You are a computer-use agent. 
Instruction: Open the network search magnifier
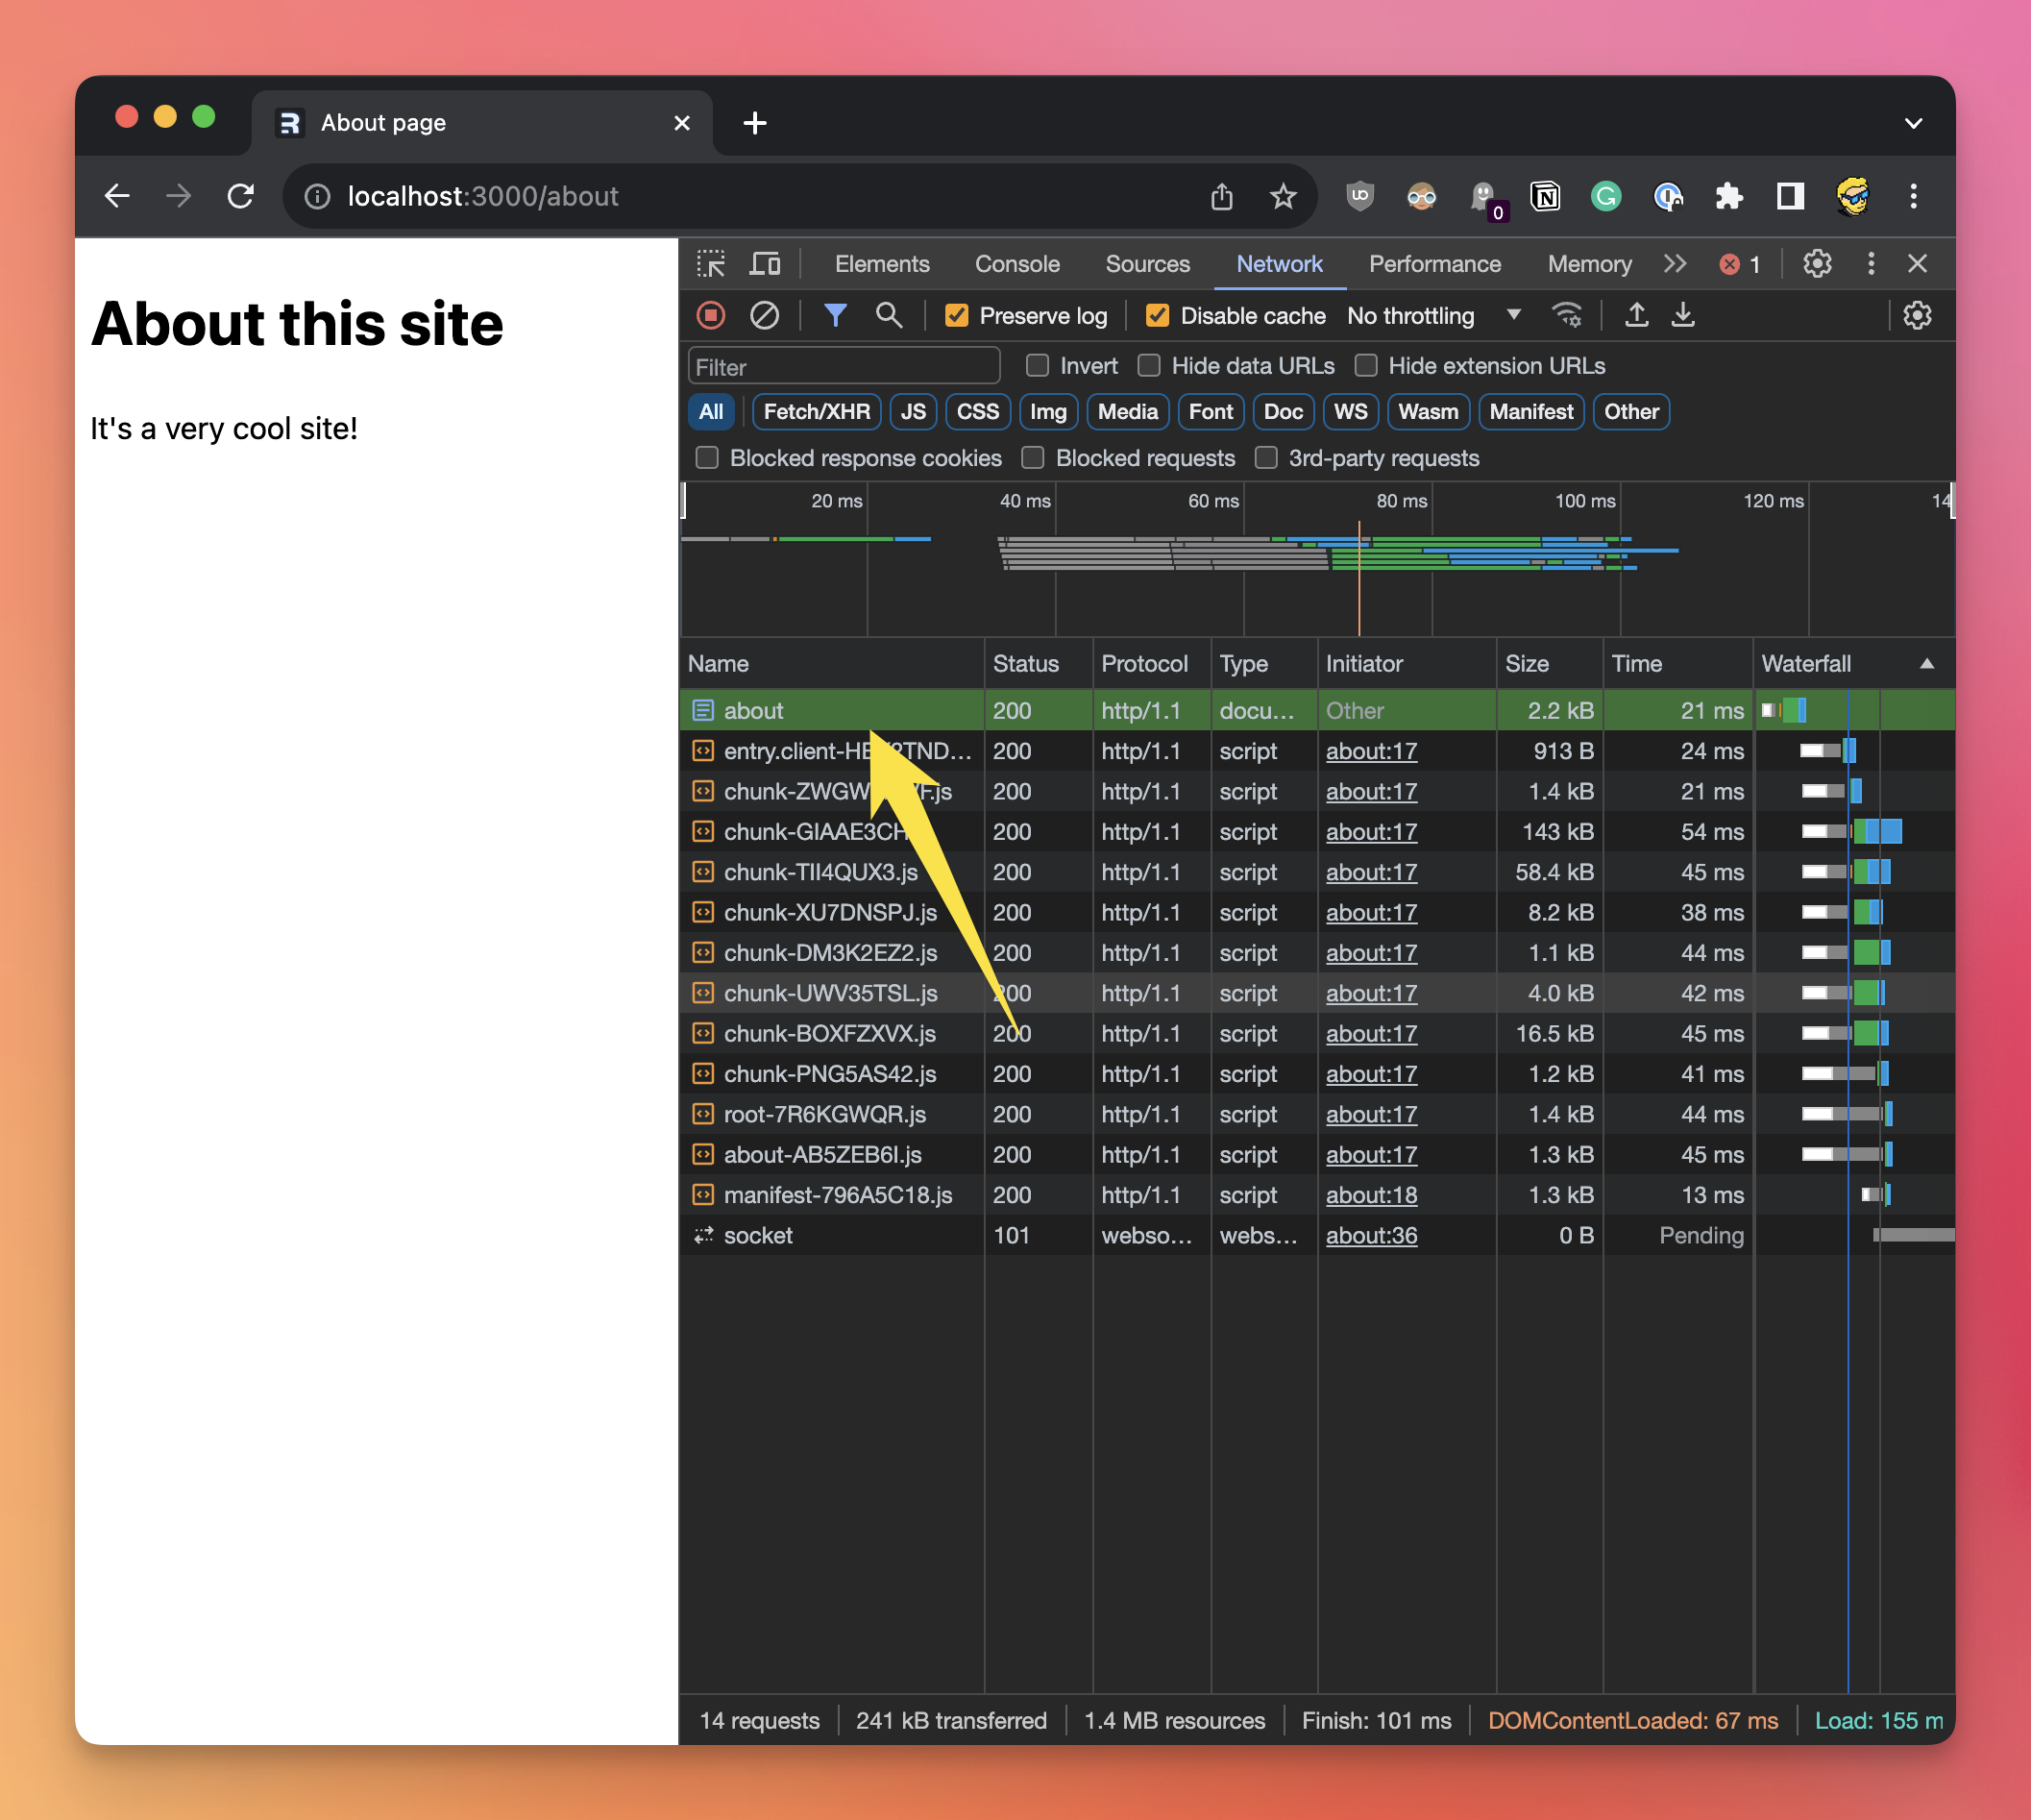tap(888, 316)
